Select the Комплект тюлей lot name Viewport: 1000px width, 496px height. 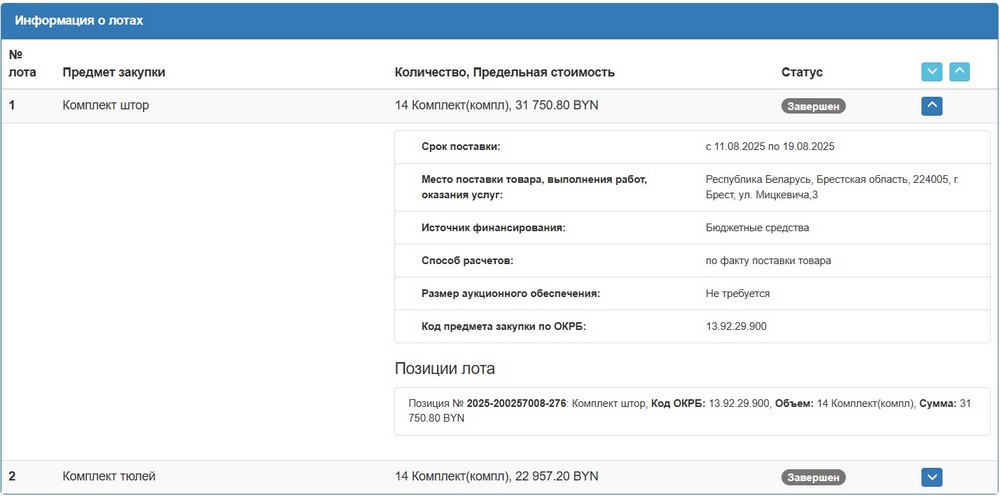coord(109,477)
